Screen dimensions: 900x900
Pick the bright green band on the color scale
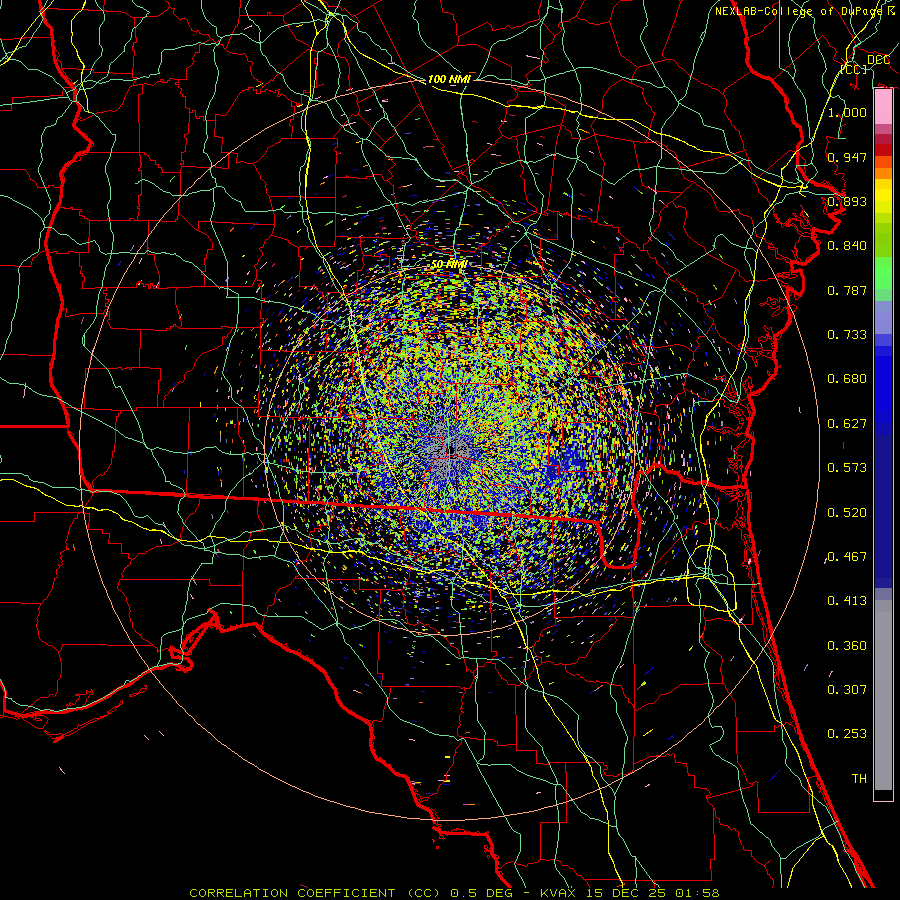pos(883,273)
